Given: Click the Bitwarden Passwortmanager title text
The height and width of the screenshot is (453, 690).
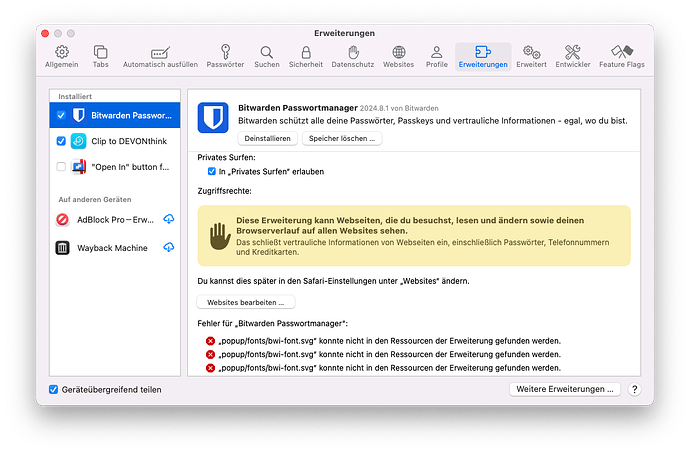Looking at the screenshot, I should pyautogui.click(x=297, y=108).
